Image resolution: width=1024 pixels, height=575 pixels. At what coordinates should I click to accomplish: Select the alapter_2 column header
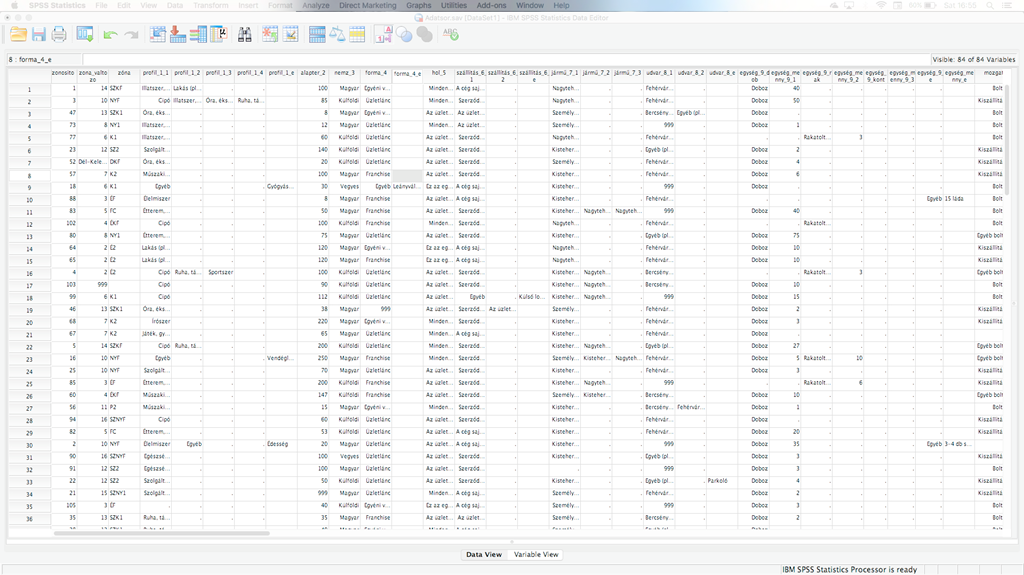point(313,76)
